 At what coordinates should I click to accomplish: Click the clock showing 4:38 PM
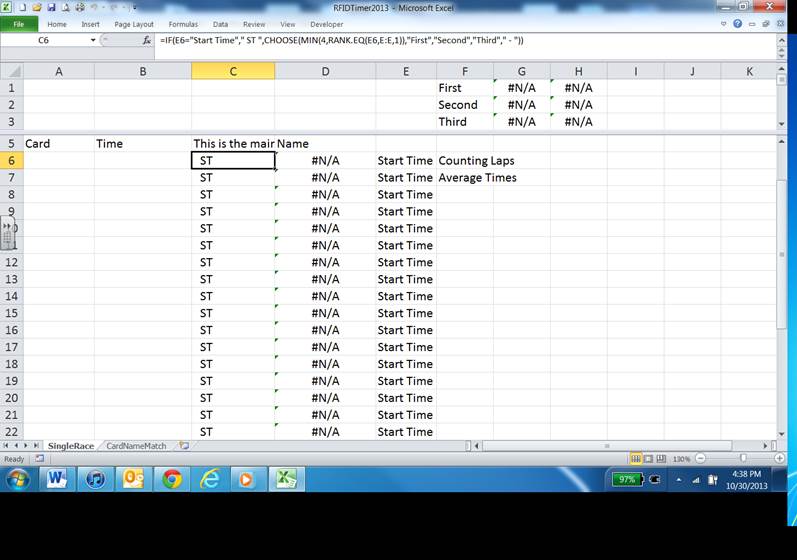coord(746,474)
